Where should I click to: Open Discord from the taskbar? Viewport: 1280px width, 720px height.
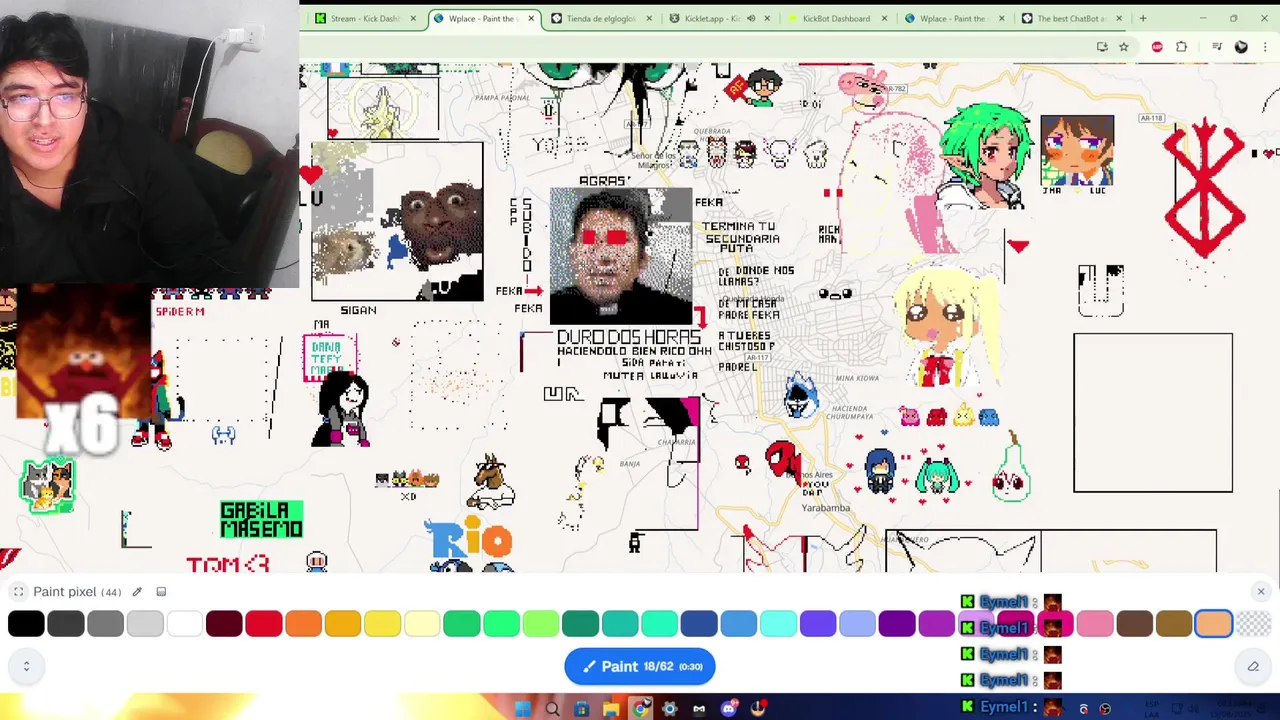pos(729,709)
